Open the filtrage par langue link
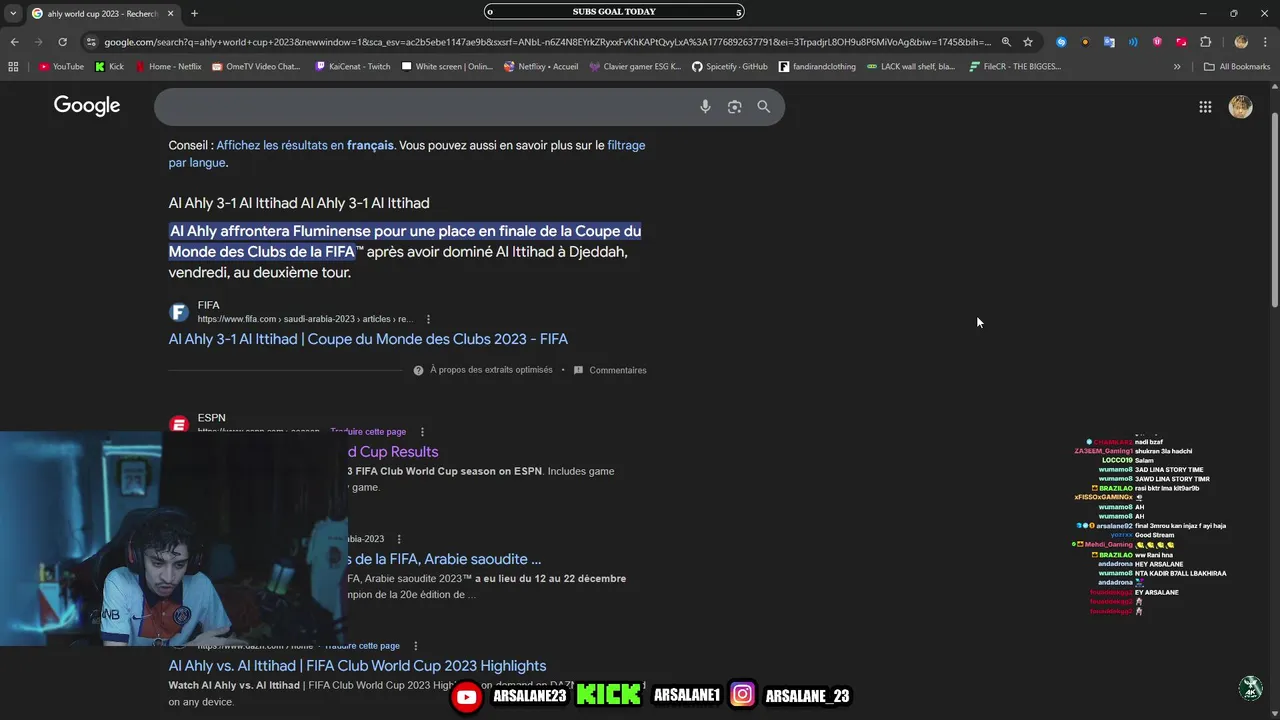The width and height of the screenshot is (1280, 720). (407, 154)
